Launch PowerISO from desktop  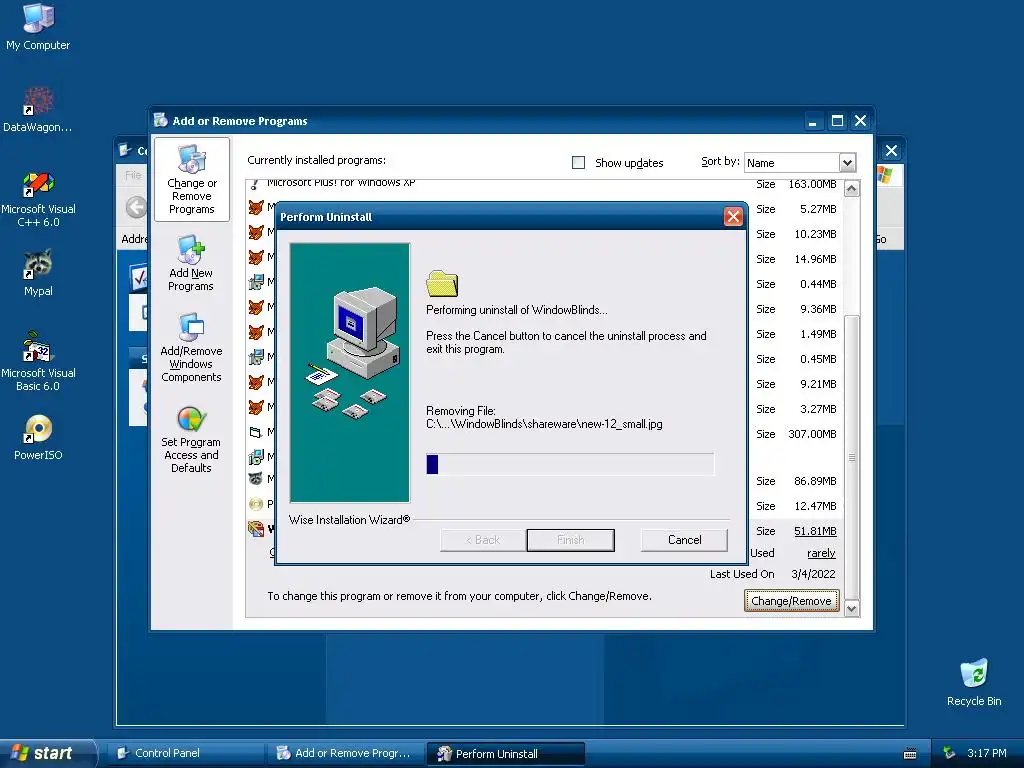point(38,438)
